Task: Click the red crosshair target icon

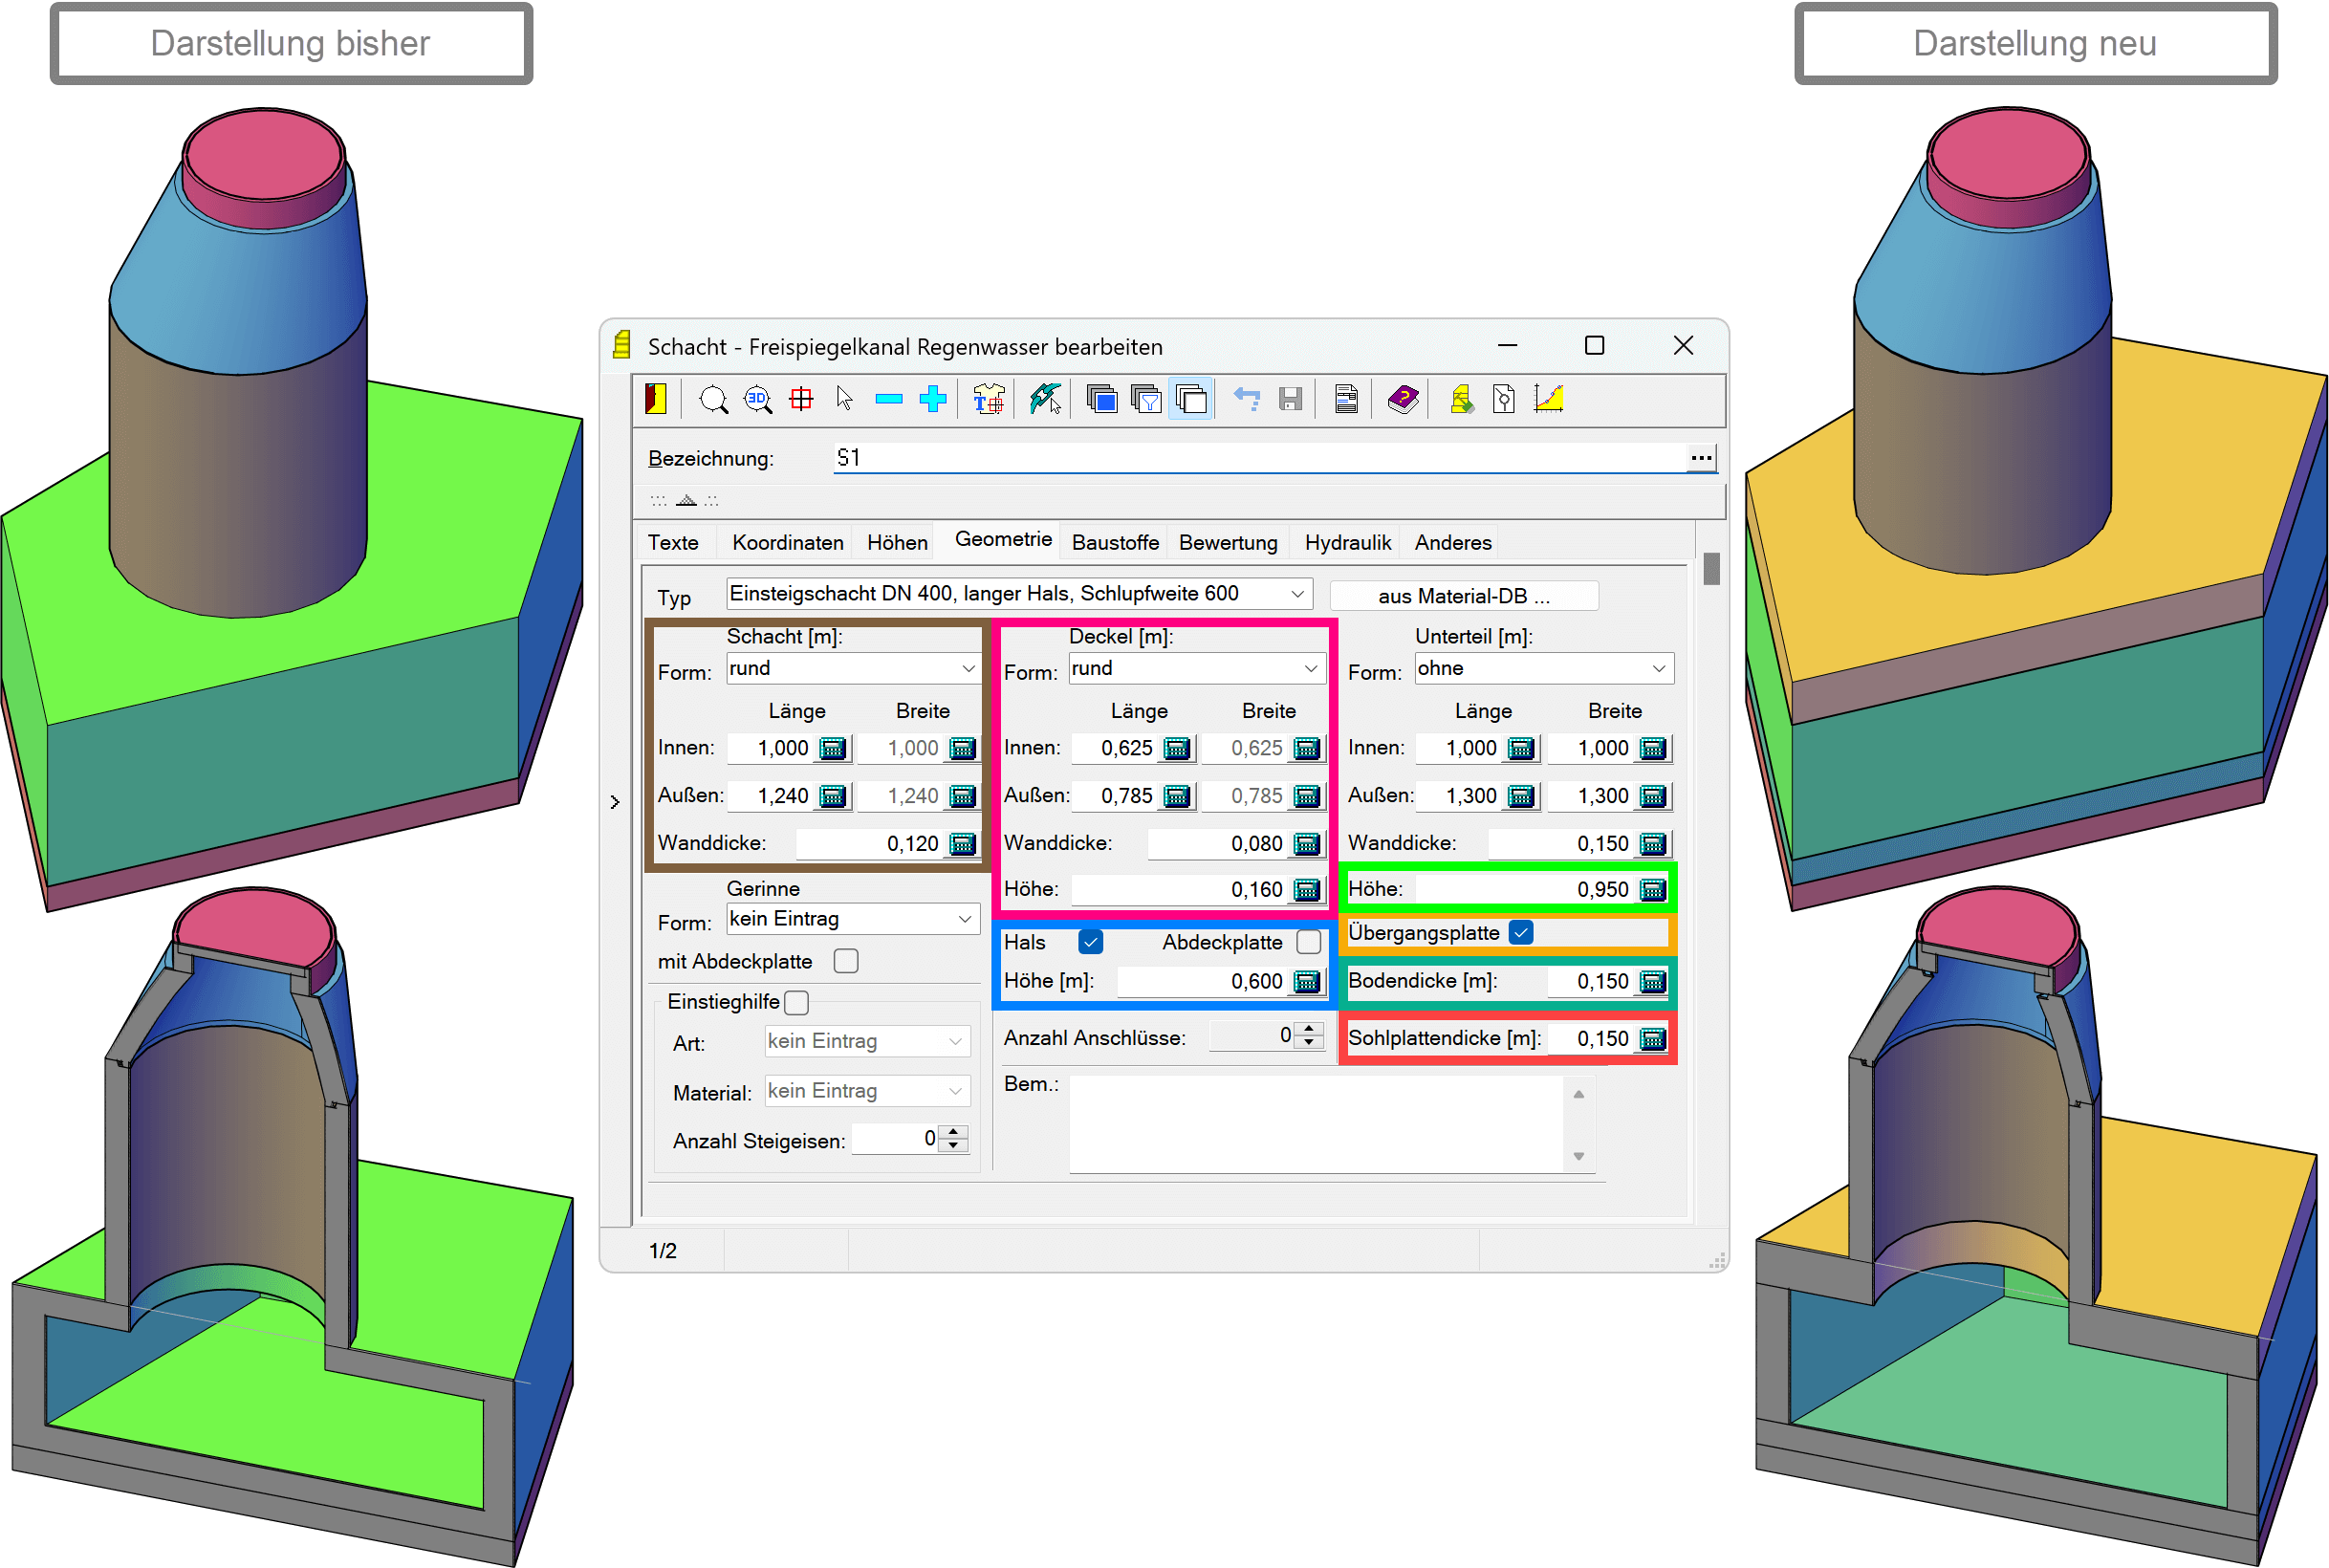Action: (x=801, y=400)
